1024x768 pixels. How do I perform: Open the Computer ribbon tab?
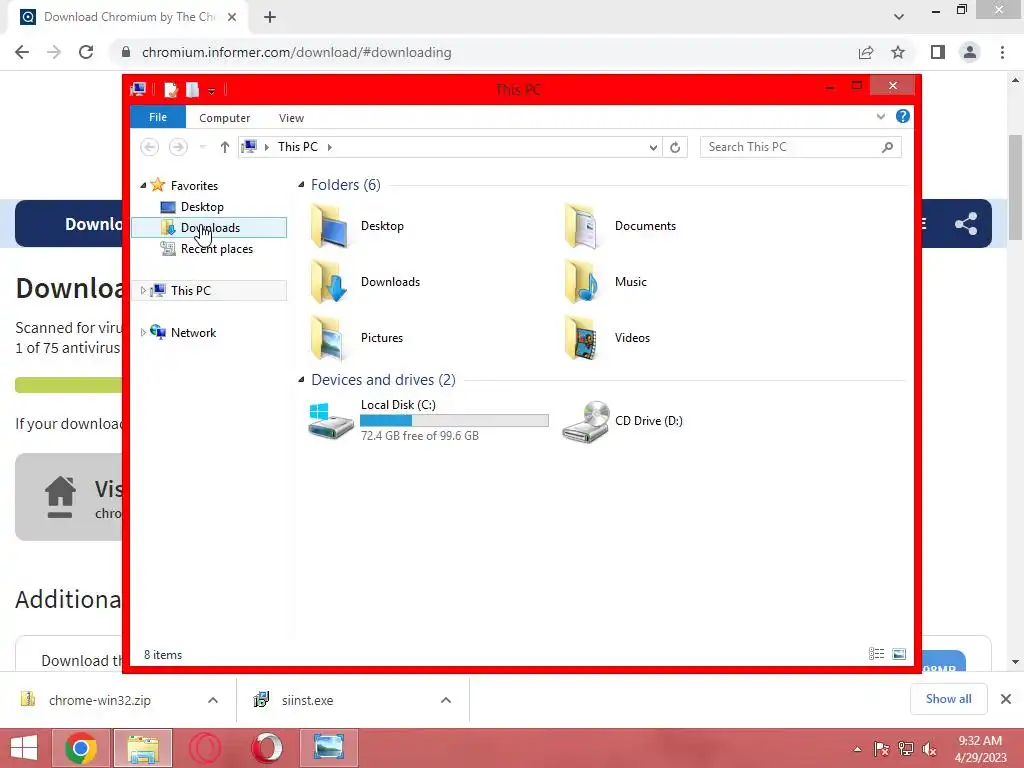pyautogui.click(x=224, y=118)
